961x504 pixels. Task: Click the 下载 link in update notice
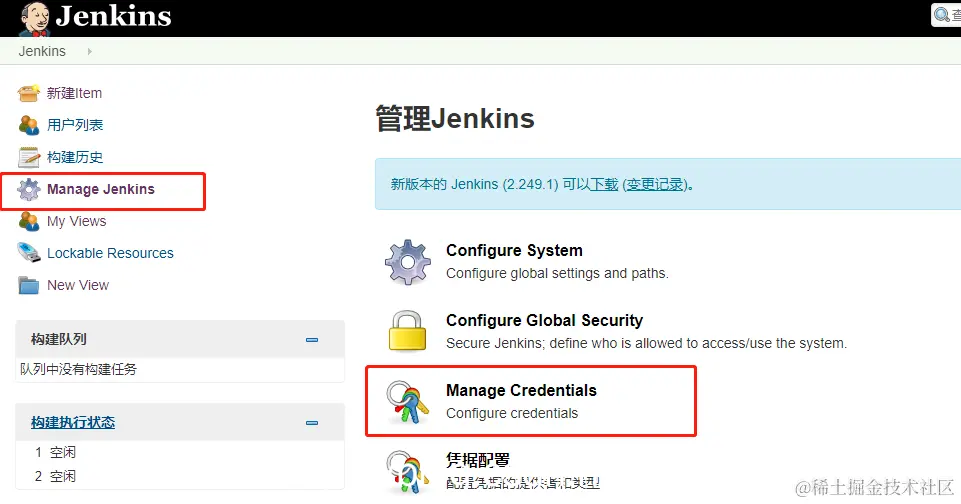[603, 184]
